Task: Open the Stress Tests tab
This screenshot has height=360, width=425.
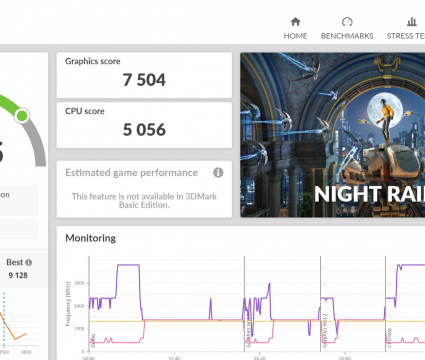Action: click(406, 28)
